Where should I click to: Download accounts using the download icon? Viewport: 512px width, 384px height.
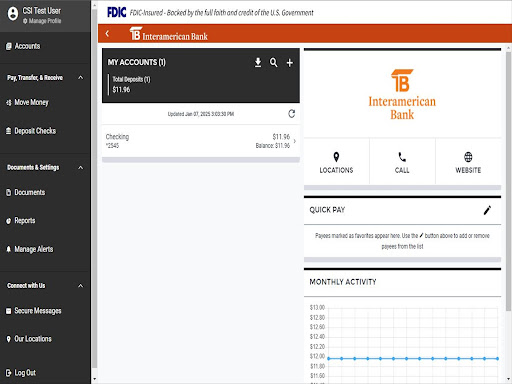[258, 62]
